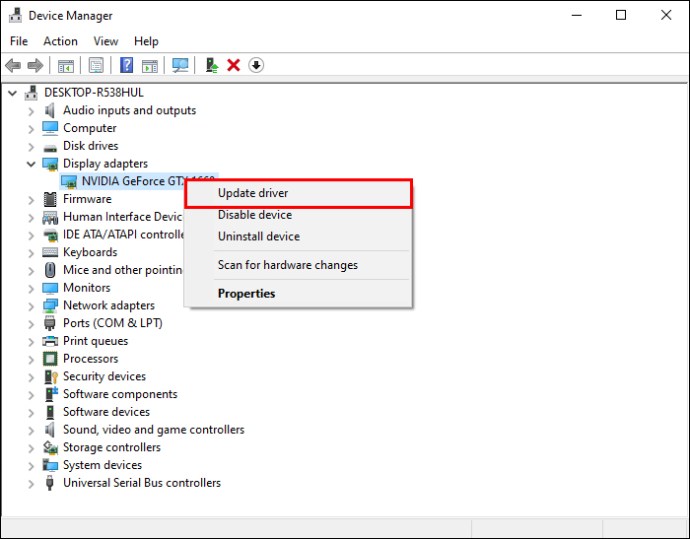Select the Print queues tree item
This screenshot has height=539, width=690.
[95, 341]
